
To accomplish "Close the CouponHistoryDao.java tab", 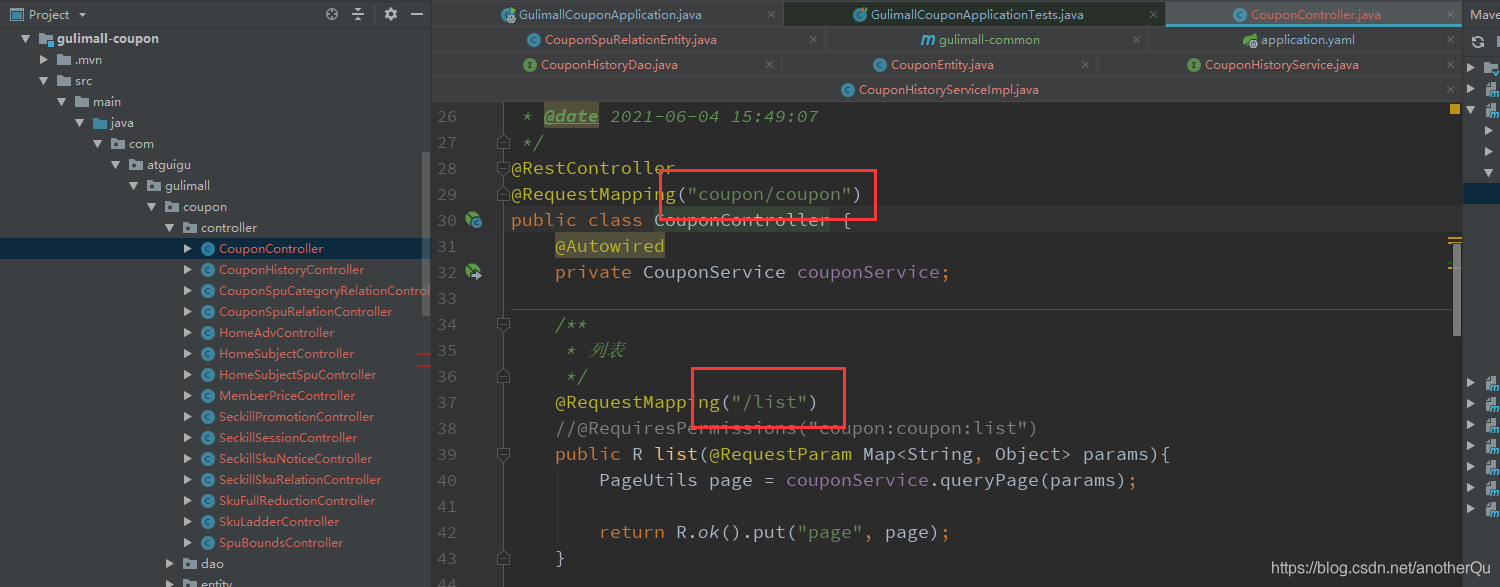I will pos(769,65).
